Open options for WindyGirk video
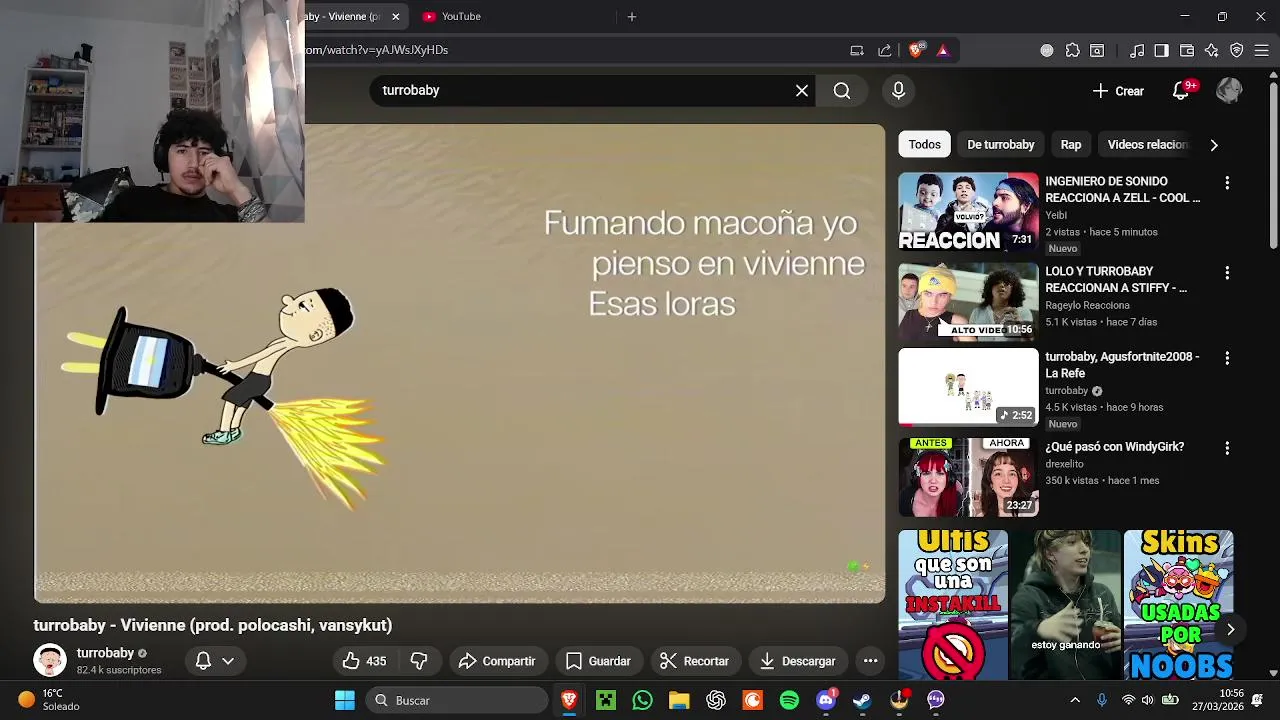 [x=1227, y=448]
